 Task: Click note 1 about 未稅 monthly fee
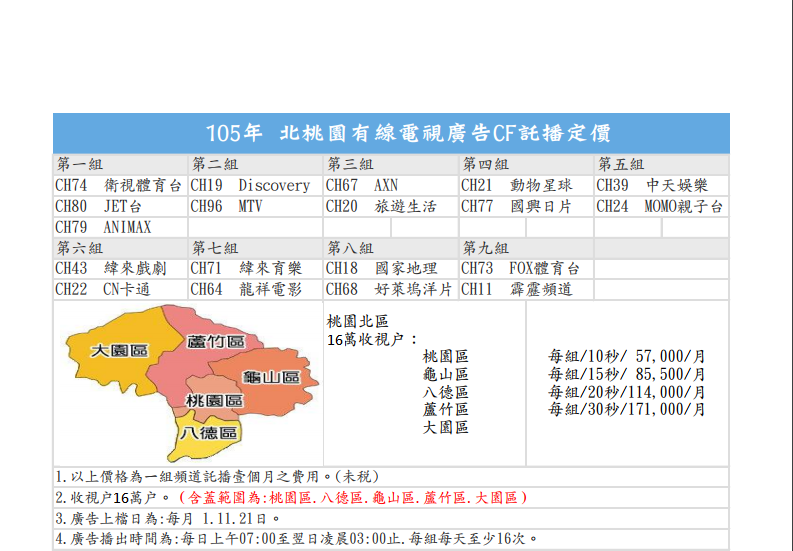[217, 477]
